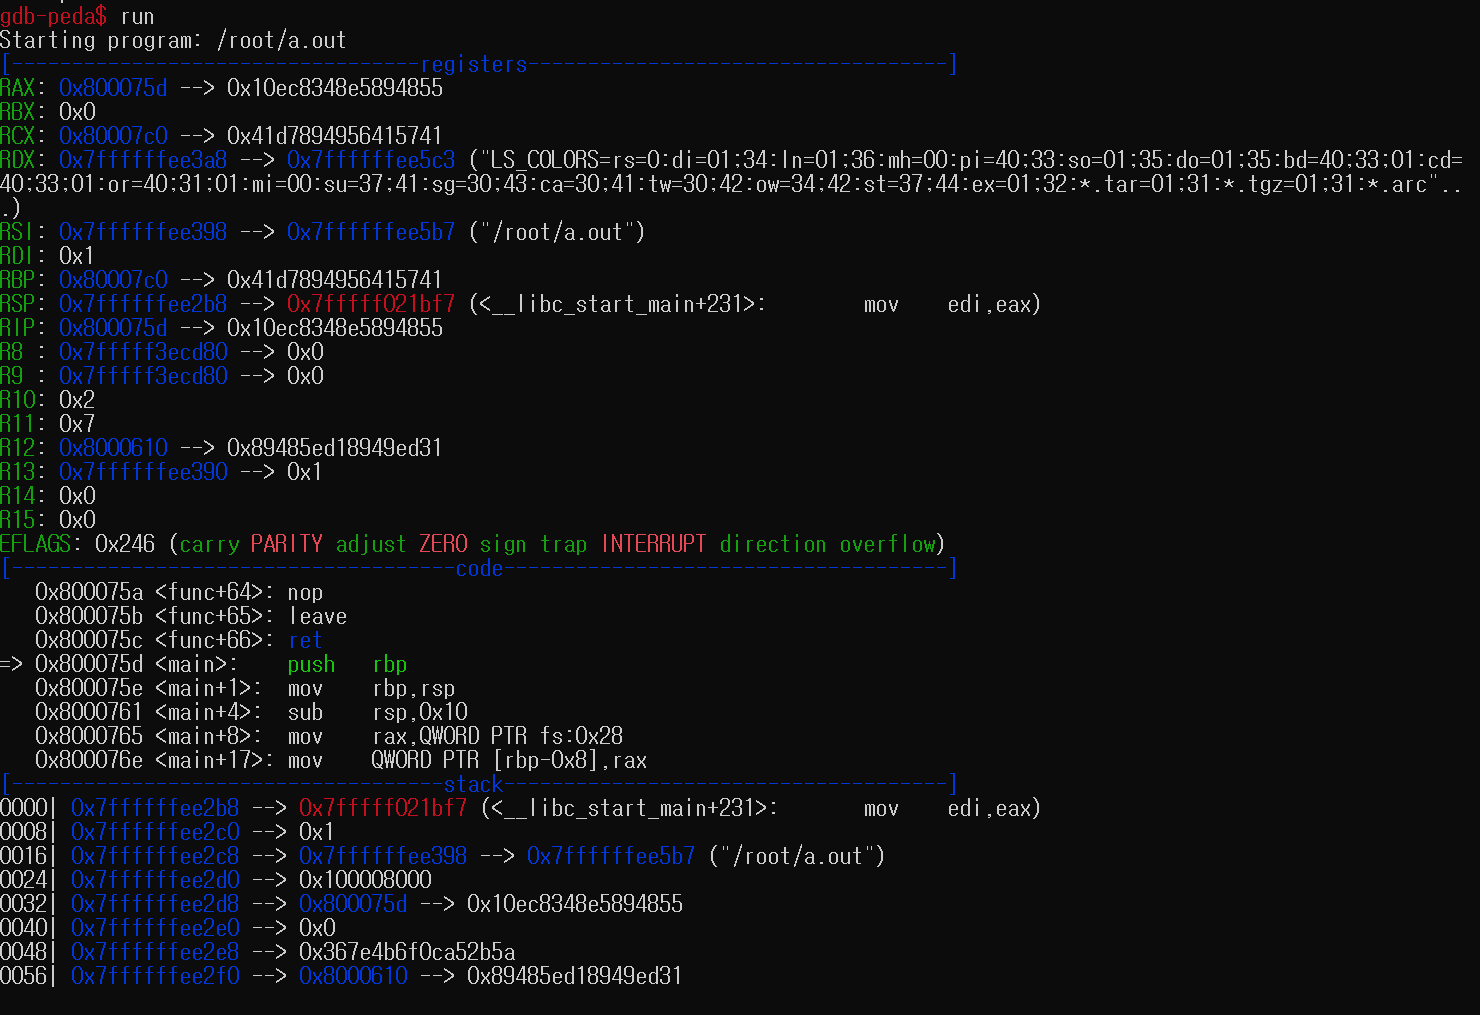Select the RCX address 0x80007c0
1480x1015 pixels.
click(113, 136)
